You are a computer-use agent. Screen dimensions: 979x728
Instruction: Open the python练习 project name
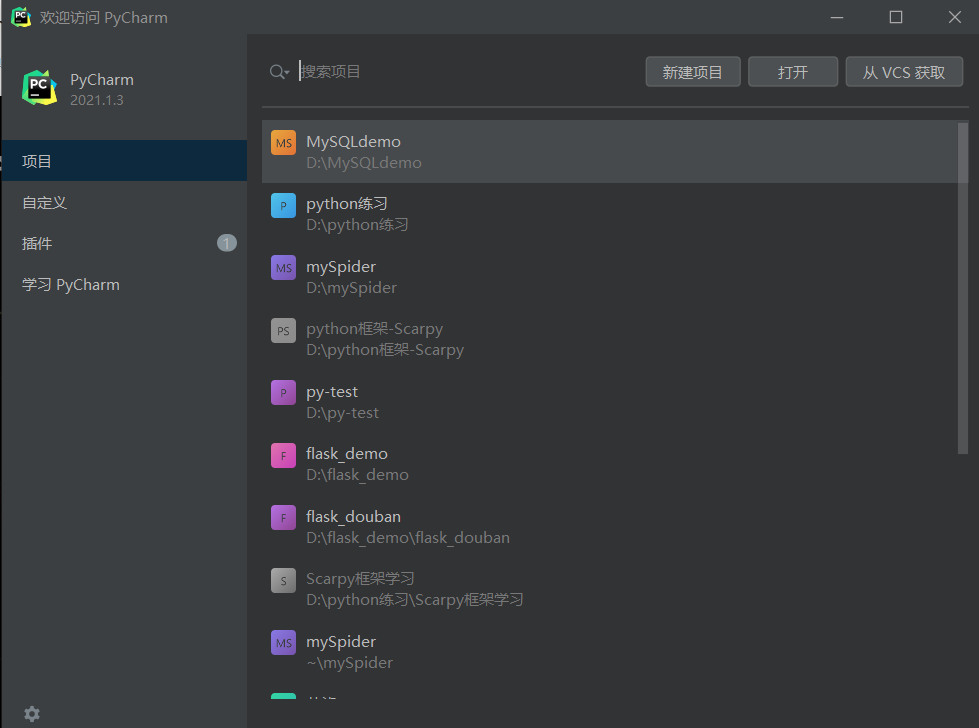(347, 204)
